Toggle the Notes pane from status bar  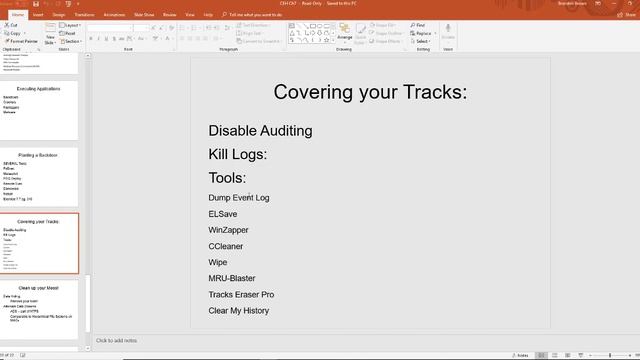(520, 355)
